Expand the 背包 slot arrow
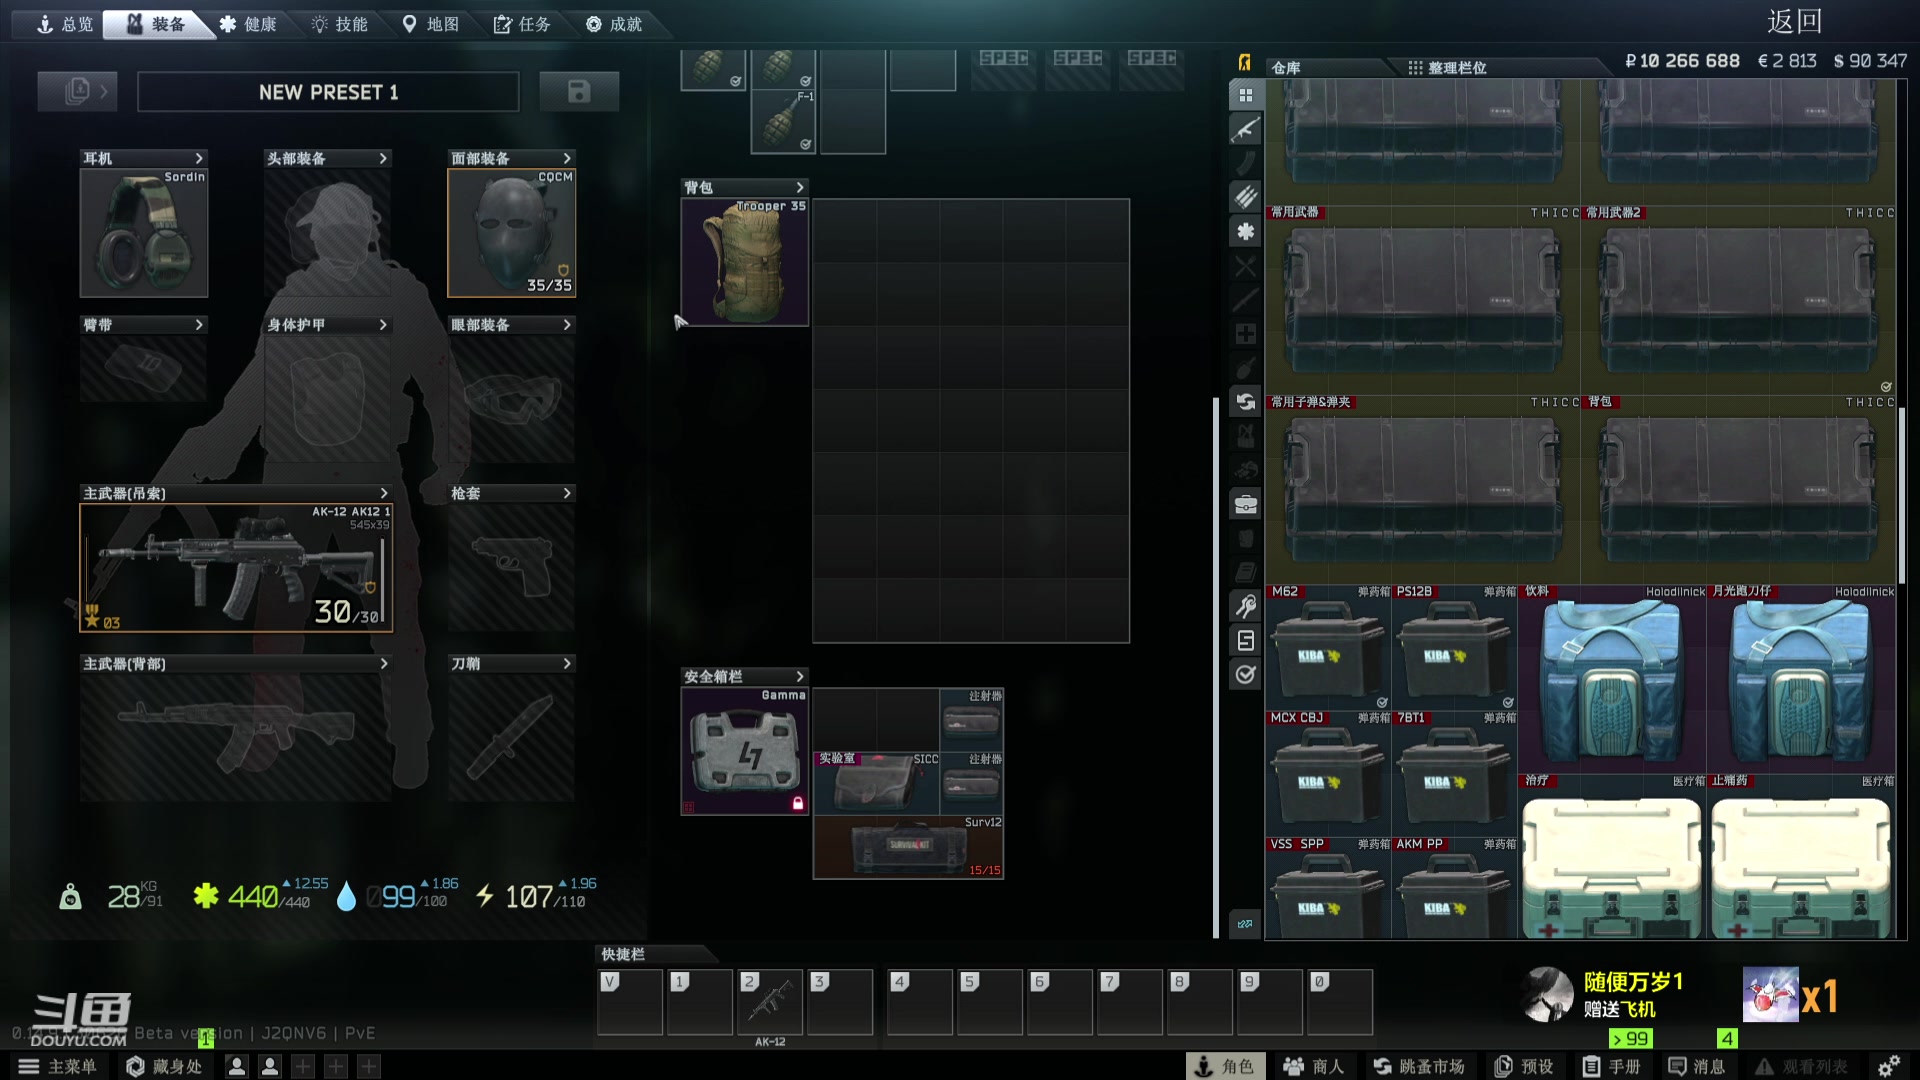The width and height of the screenshot is (1920, 1080). click(x=800, y=187)
